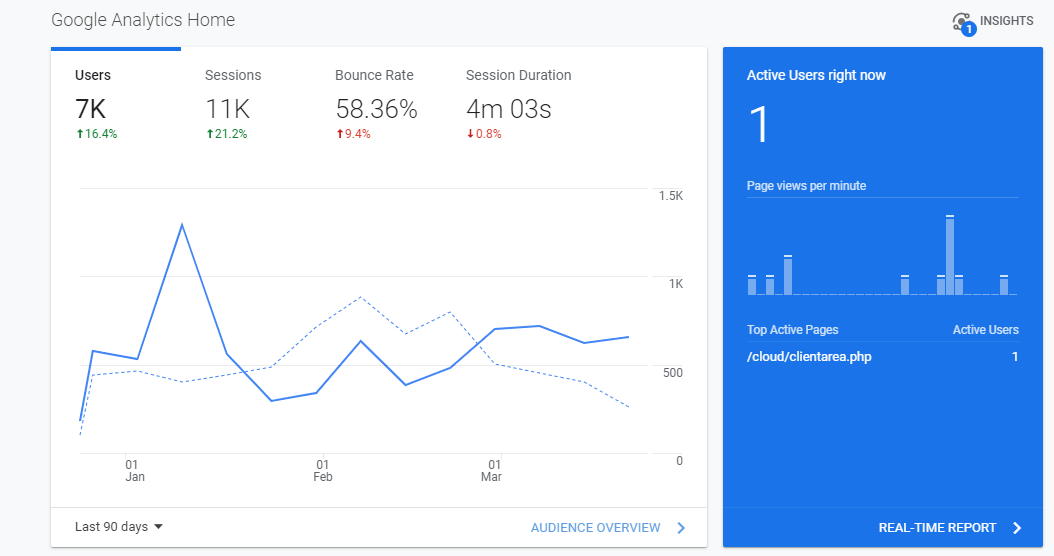Click the red up arrow under Bounce Rate
This screenshot has width=1054, height=556.
tap(340, 134)
